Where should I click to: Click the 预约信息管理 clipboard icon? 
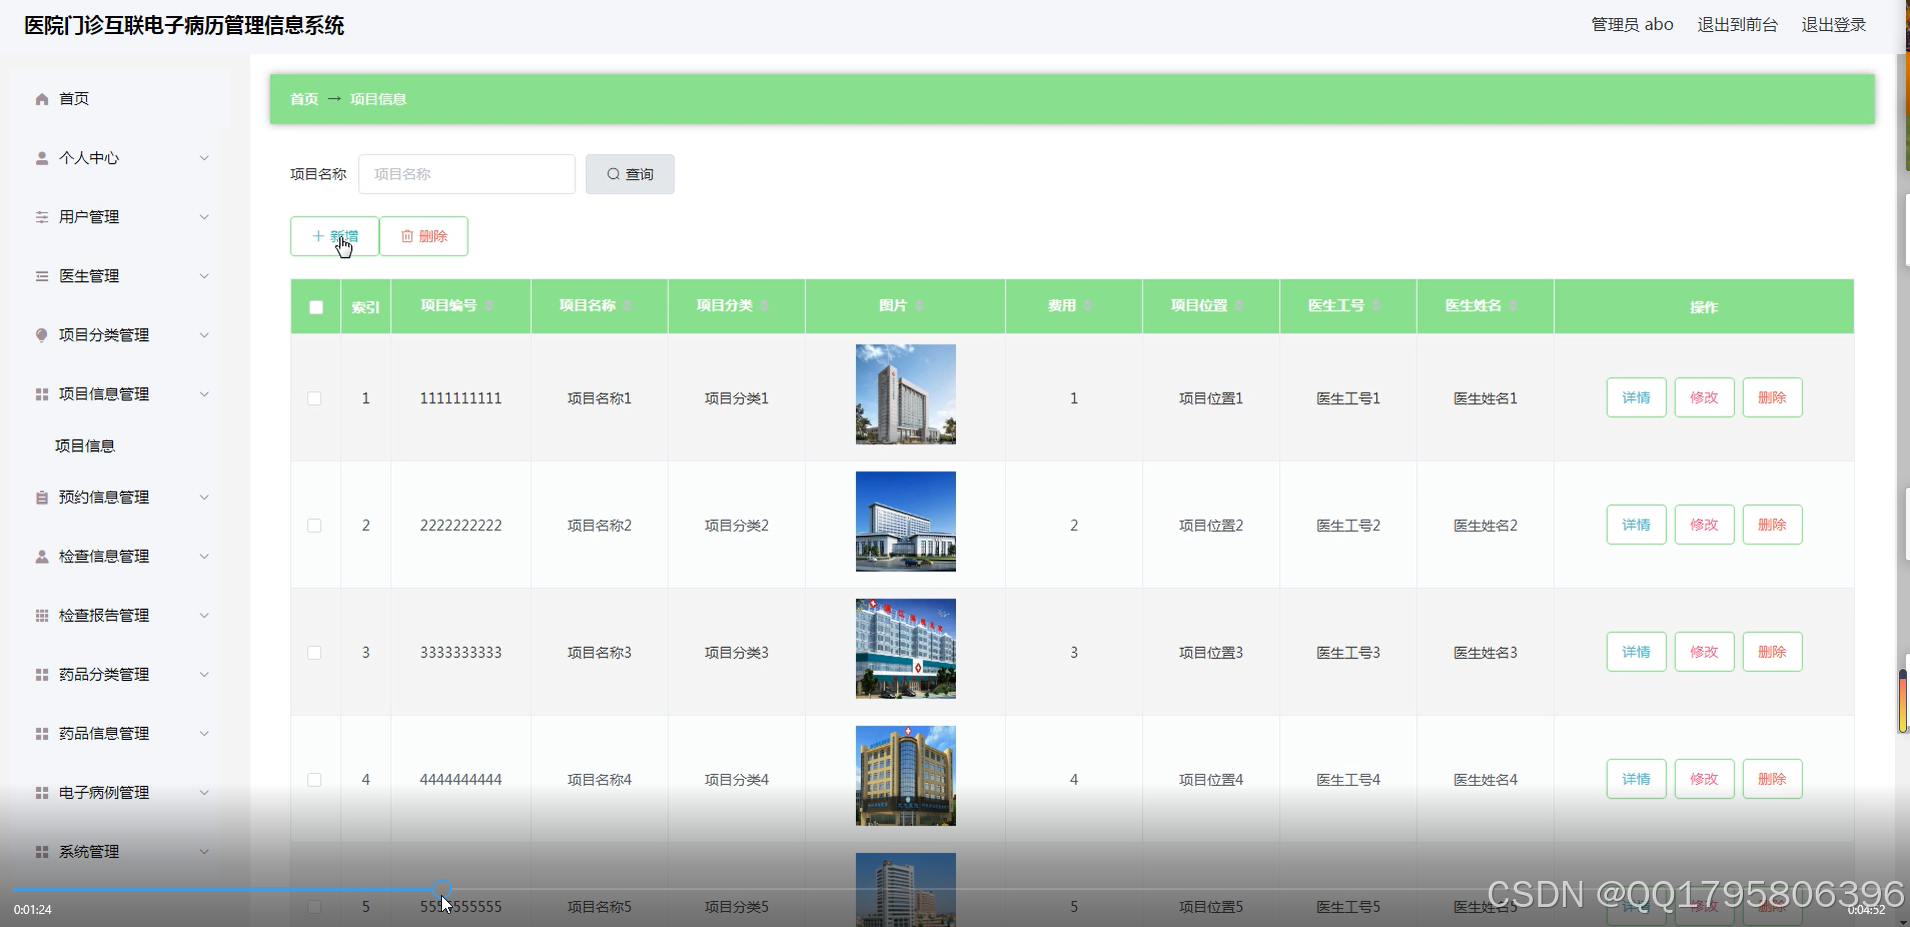pos(42,497)
